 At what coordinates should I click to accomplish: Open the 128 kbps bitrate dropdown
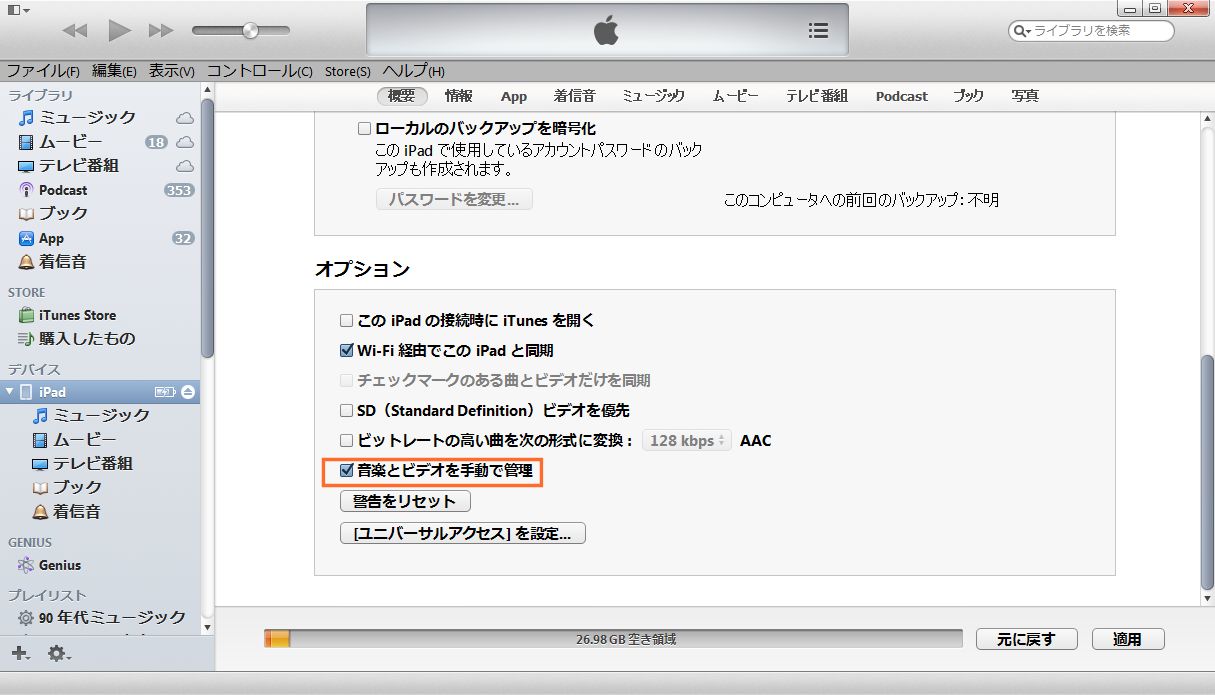click(687, 441)
